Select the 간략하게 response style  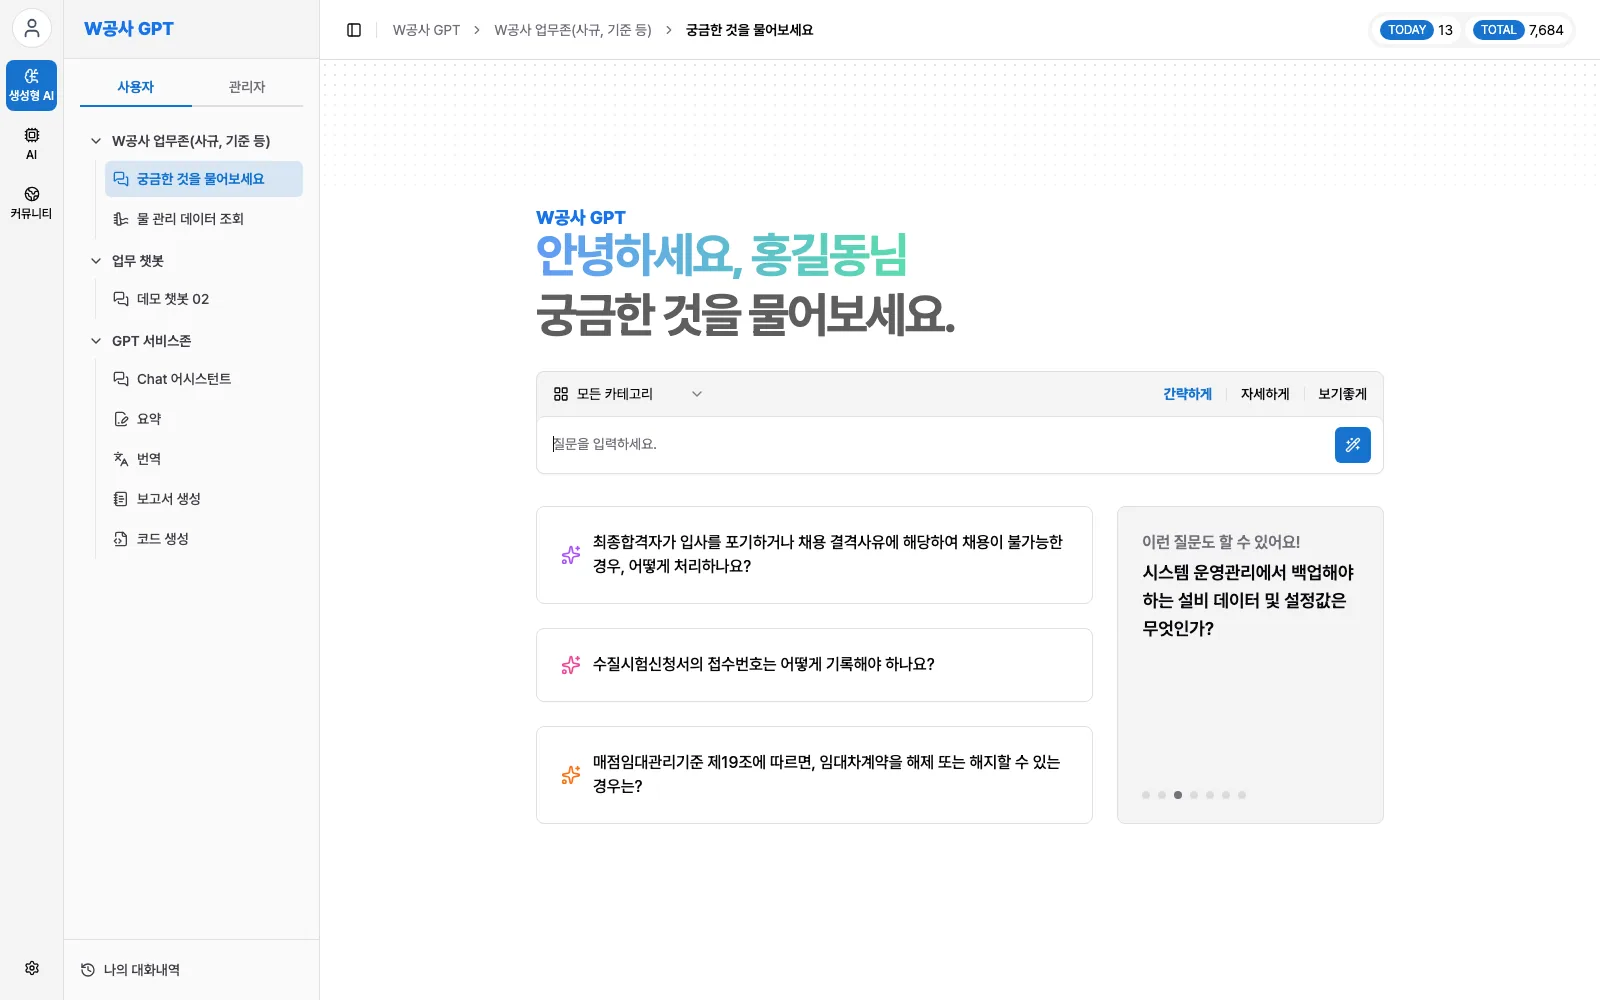click(x=1187, y=394)
